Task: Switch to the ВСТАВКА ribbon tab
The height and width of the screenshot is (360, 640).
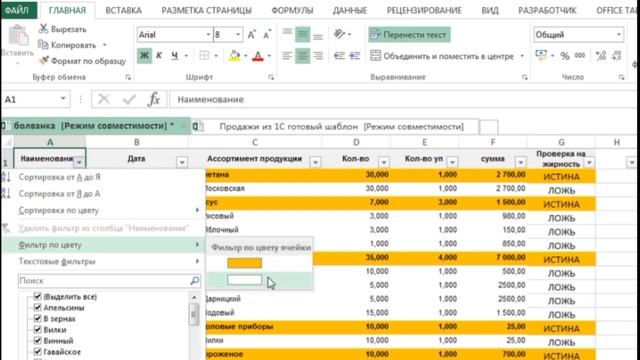Action: (x=123, y=11)
